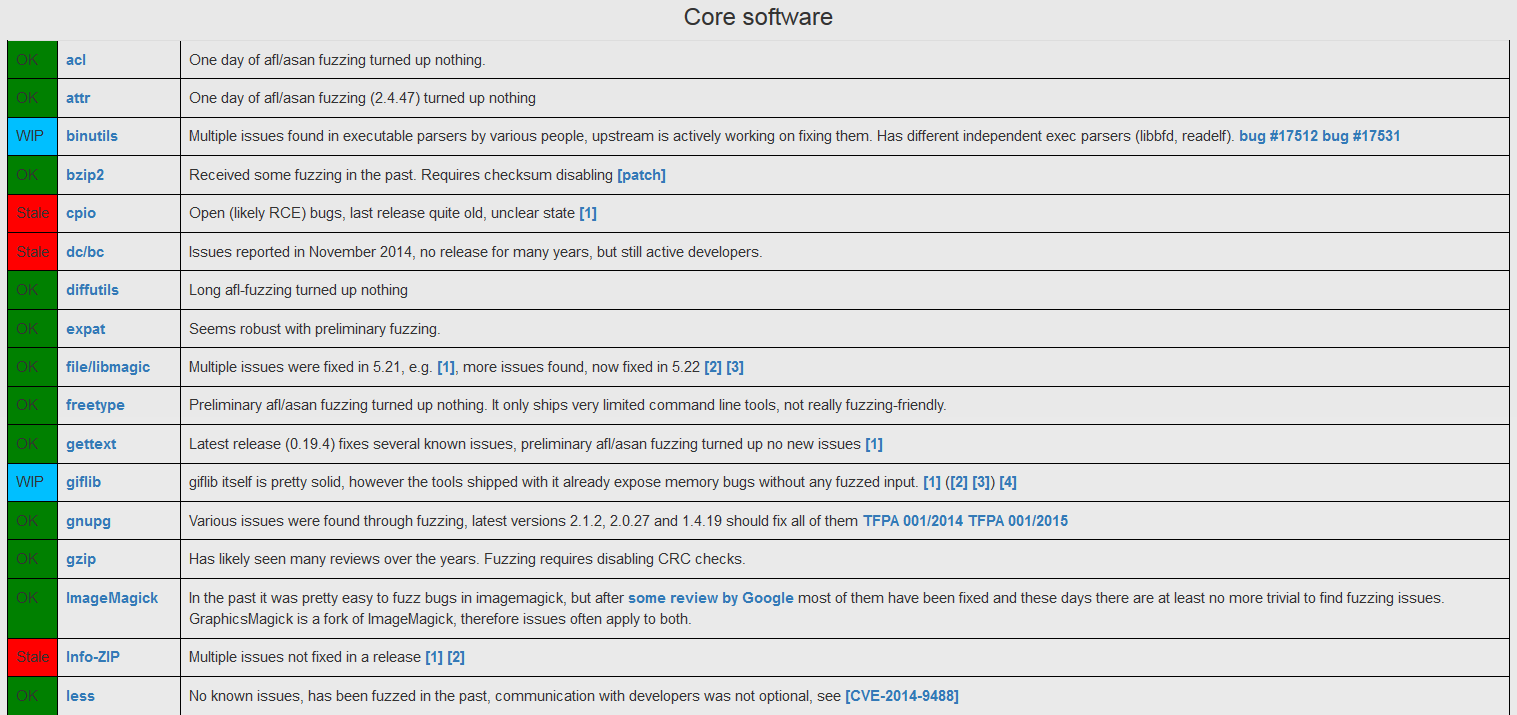This screenshot has width=1517, height=715.
Task: Open the Info-ZIP package link
Action: pyautogui.click(x=93, y=657)
